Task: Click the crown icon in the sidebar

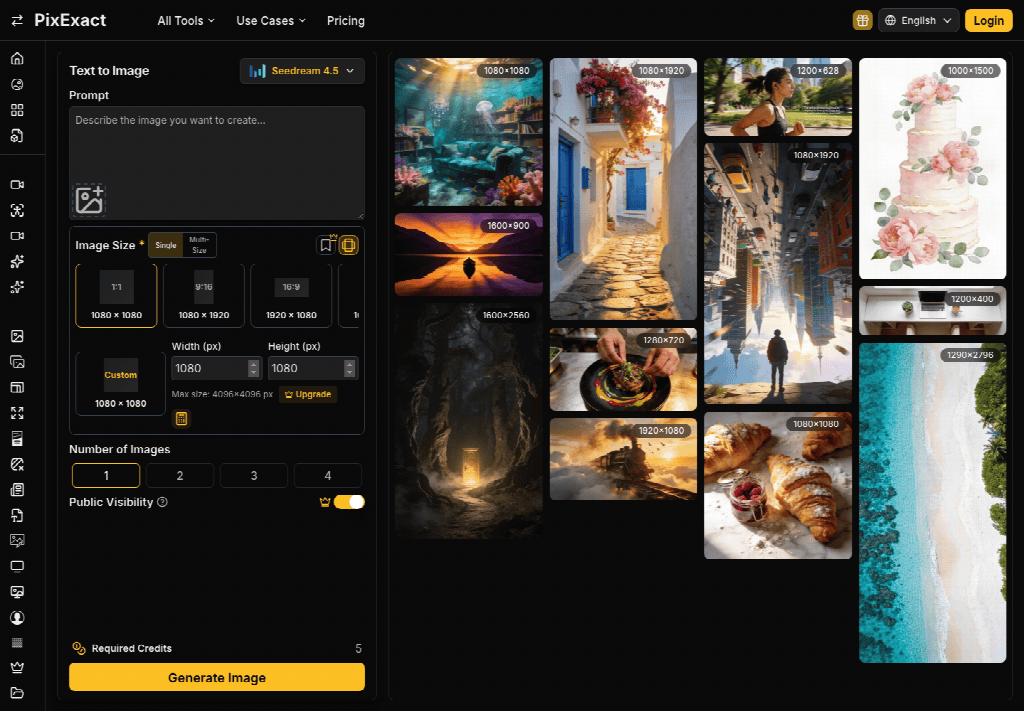Action: pos(17,667)
